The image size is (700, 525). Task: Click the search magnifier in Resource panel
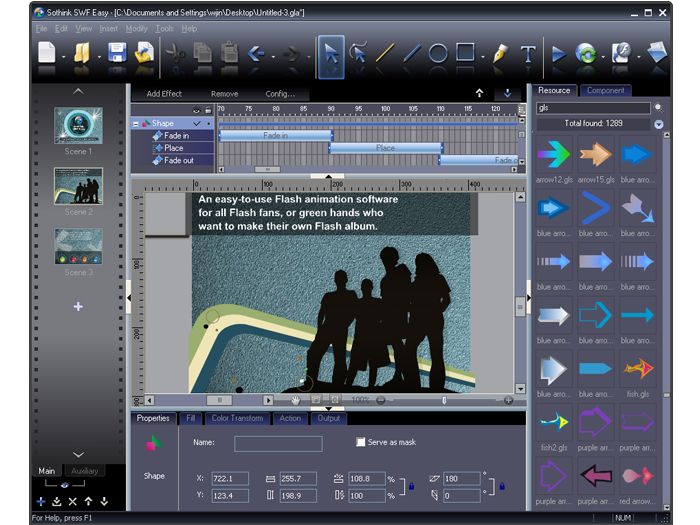(658, 108)
